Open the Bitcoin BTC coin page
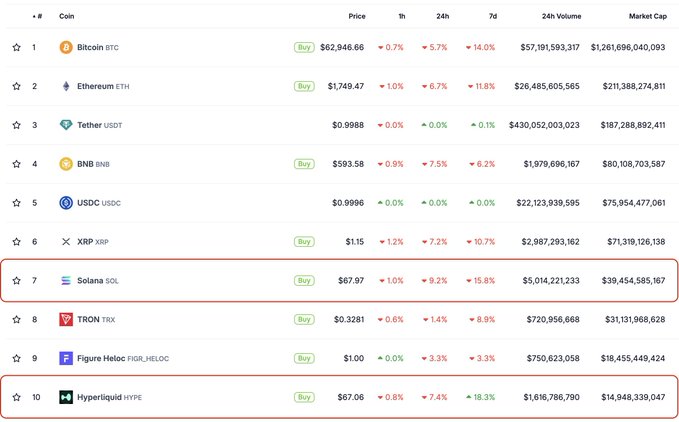 (98, 47)
